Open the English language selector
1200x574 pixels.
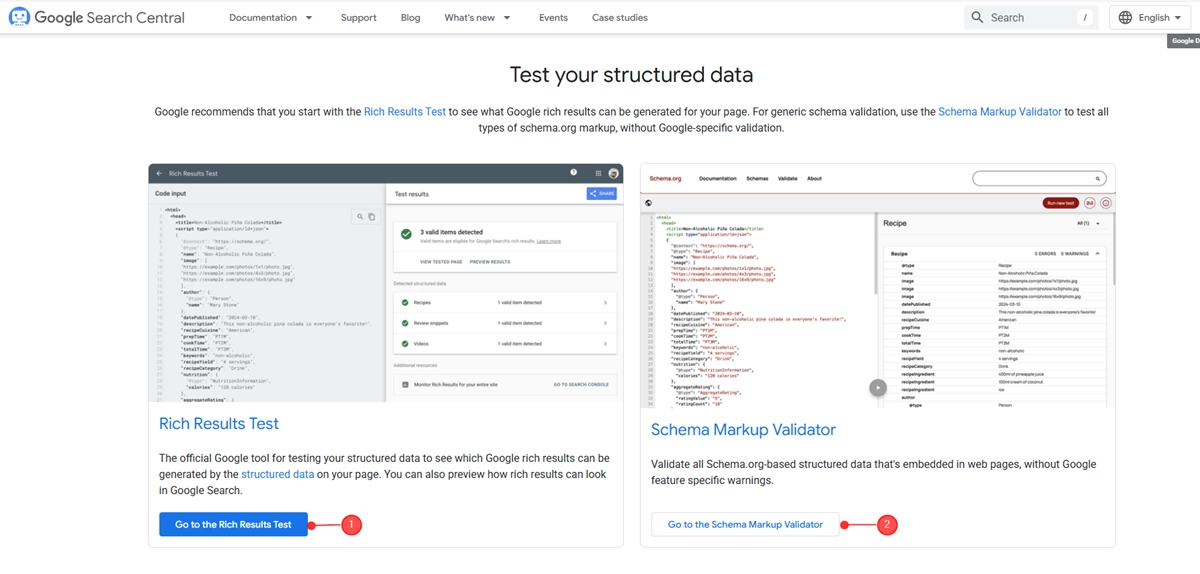1150,17
